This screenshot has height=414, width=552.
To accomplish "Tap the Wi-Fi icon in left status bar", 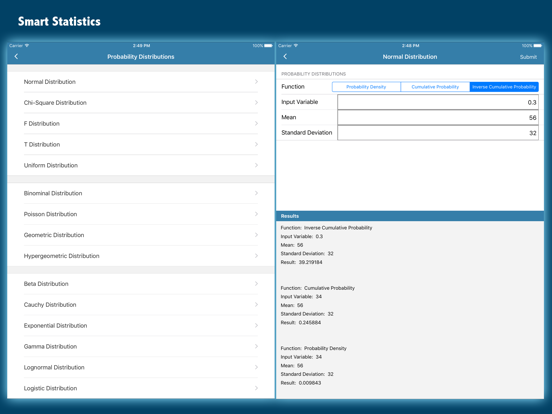I will coord(27,45).
